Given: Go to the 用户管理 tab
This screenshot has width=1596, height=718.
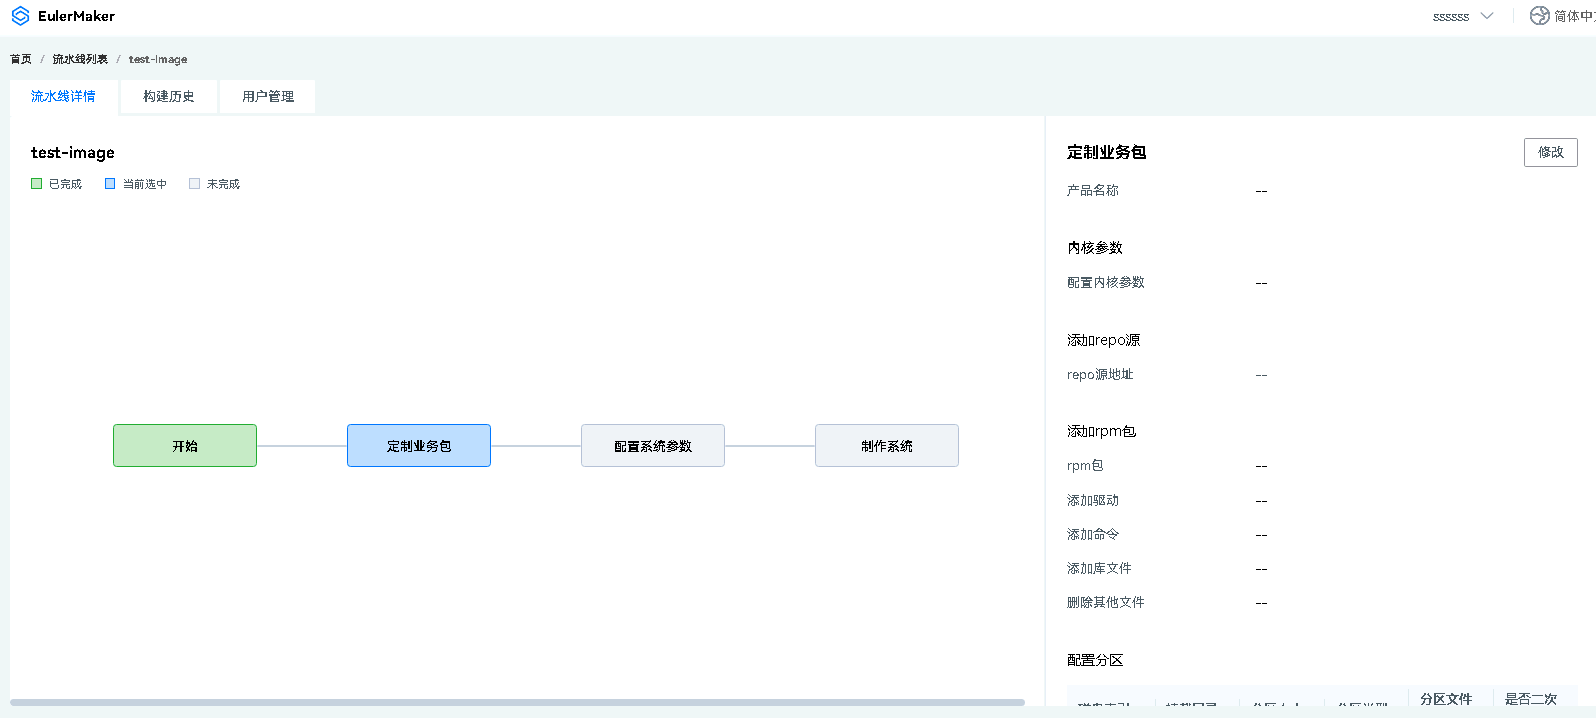Looking at the screenshot, I should pyautogui.click(x=268, y=97).
